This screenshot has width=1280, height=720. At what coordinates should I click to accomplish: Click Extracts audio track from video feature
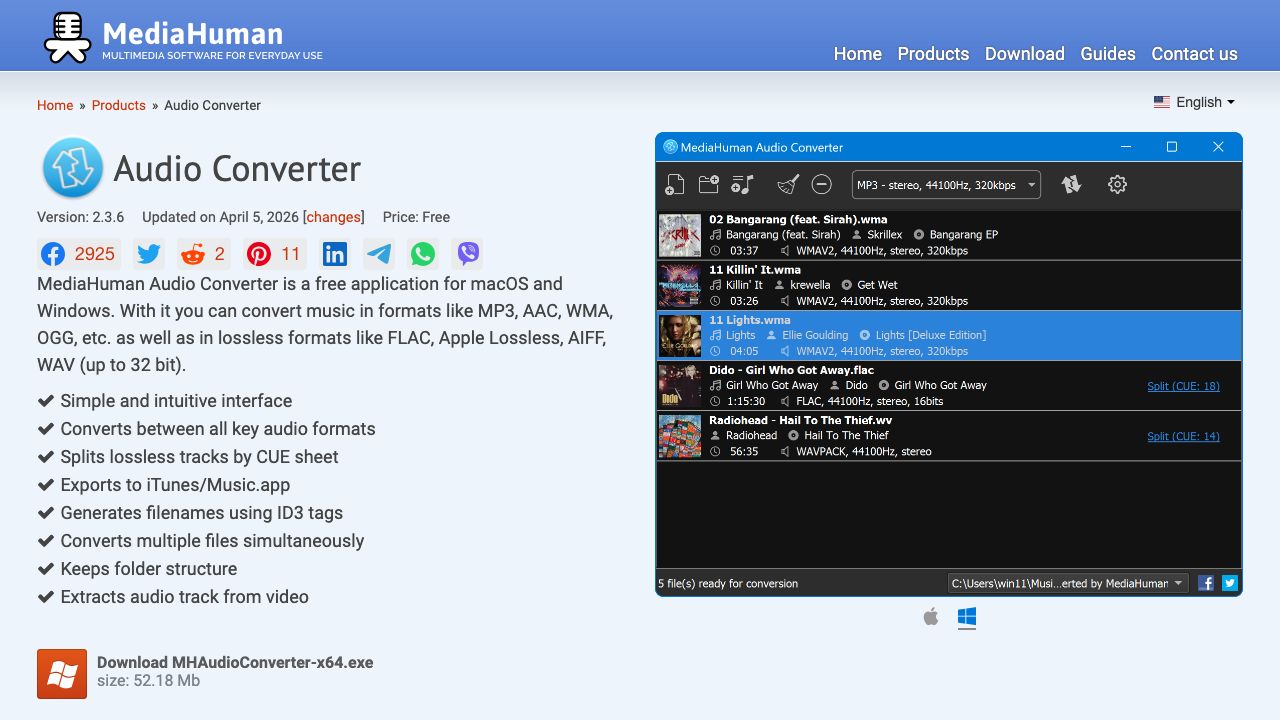tap(184, 597)
